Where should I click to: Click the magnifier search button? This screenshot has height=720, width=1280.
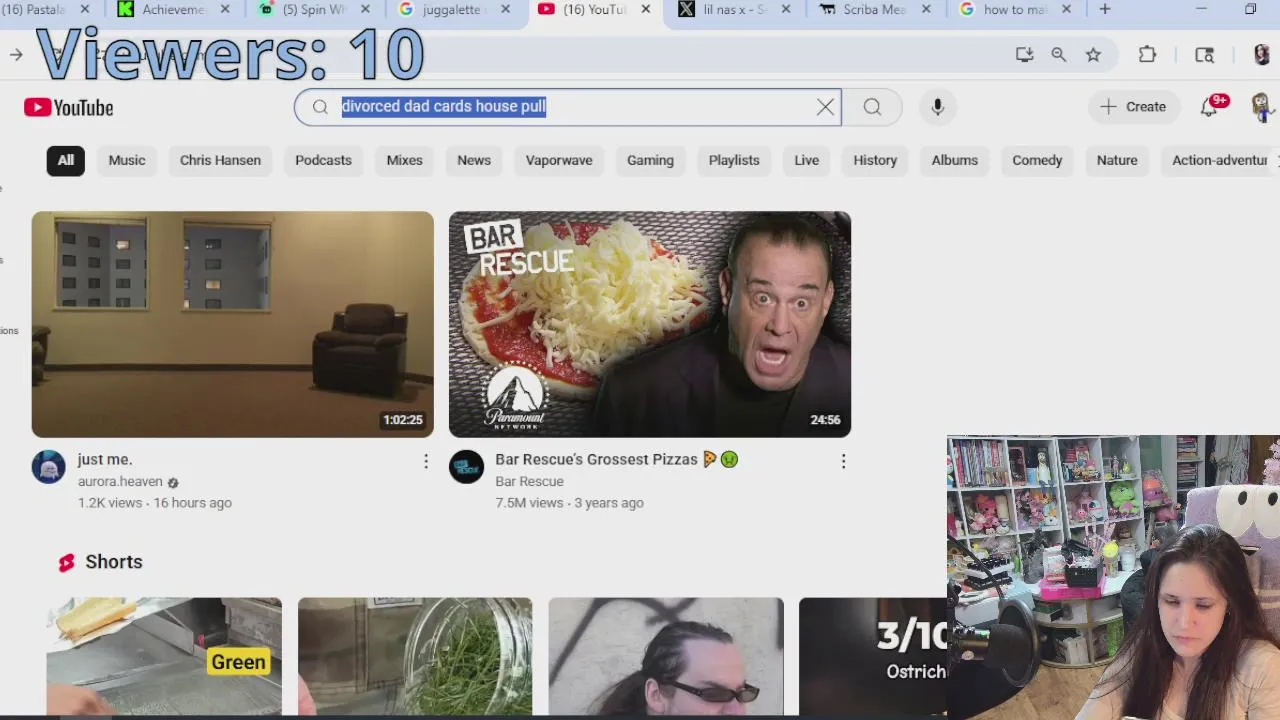872,107
